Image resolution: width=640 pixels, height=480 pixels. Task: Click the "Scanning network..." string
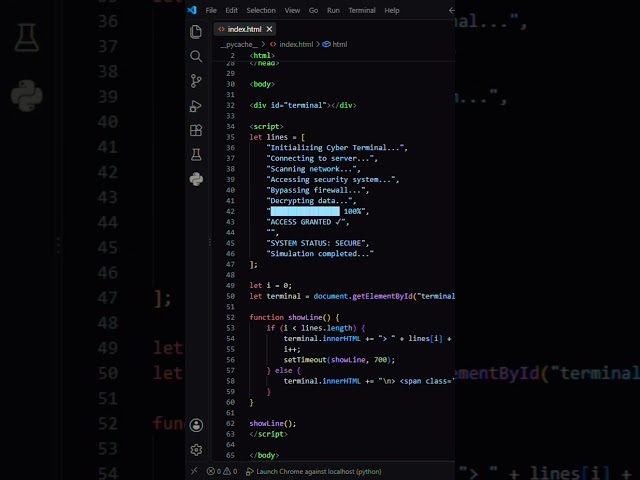click(313, 169)
